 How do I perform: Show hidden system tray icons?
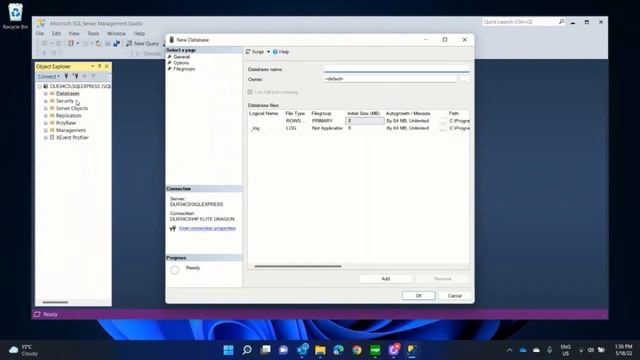[509, 350]
